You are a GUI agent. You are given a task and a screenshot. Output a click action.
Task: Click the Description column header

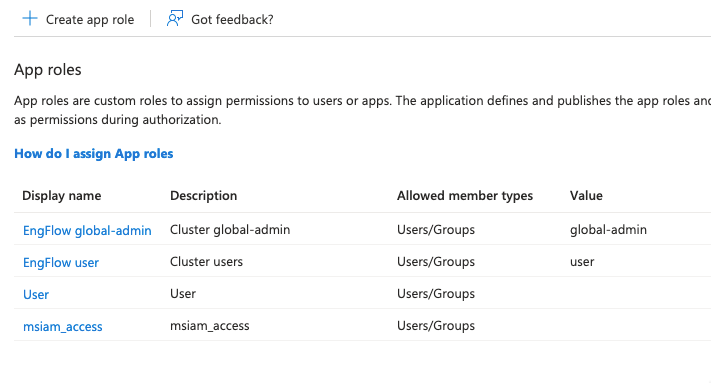pyautogui.click(x=204, y=195)
